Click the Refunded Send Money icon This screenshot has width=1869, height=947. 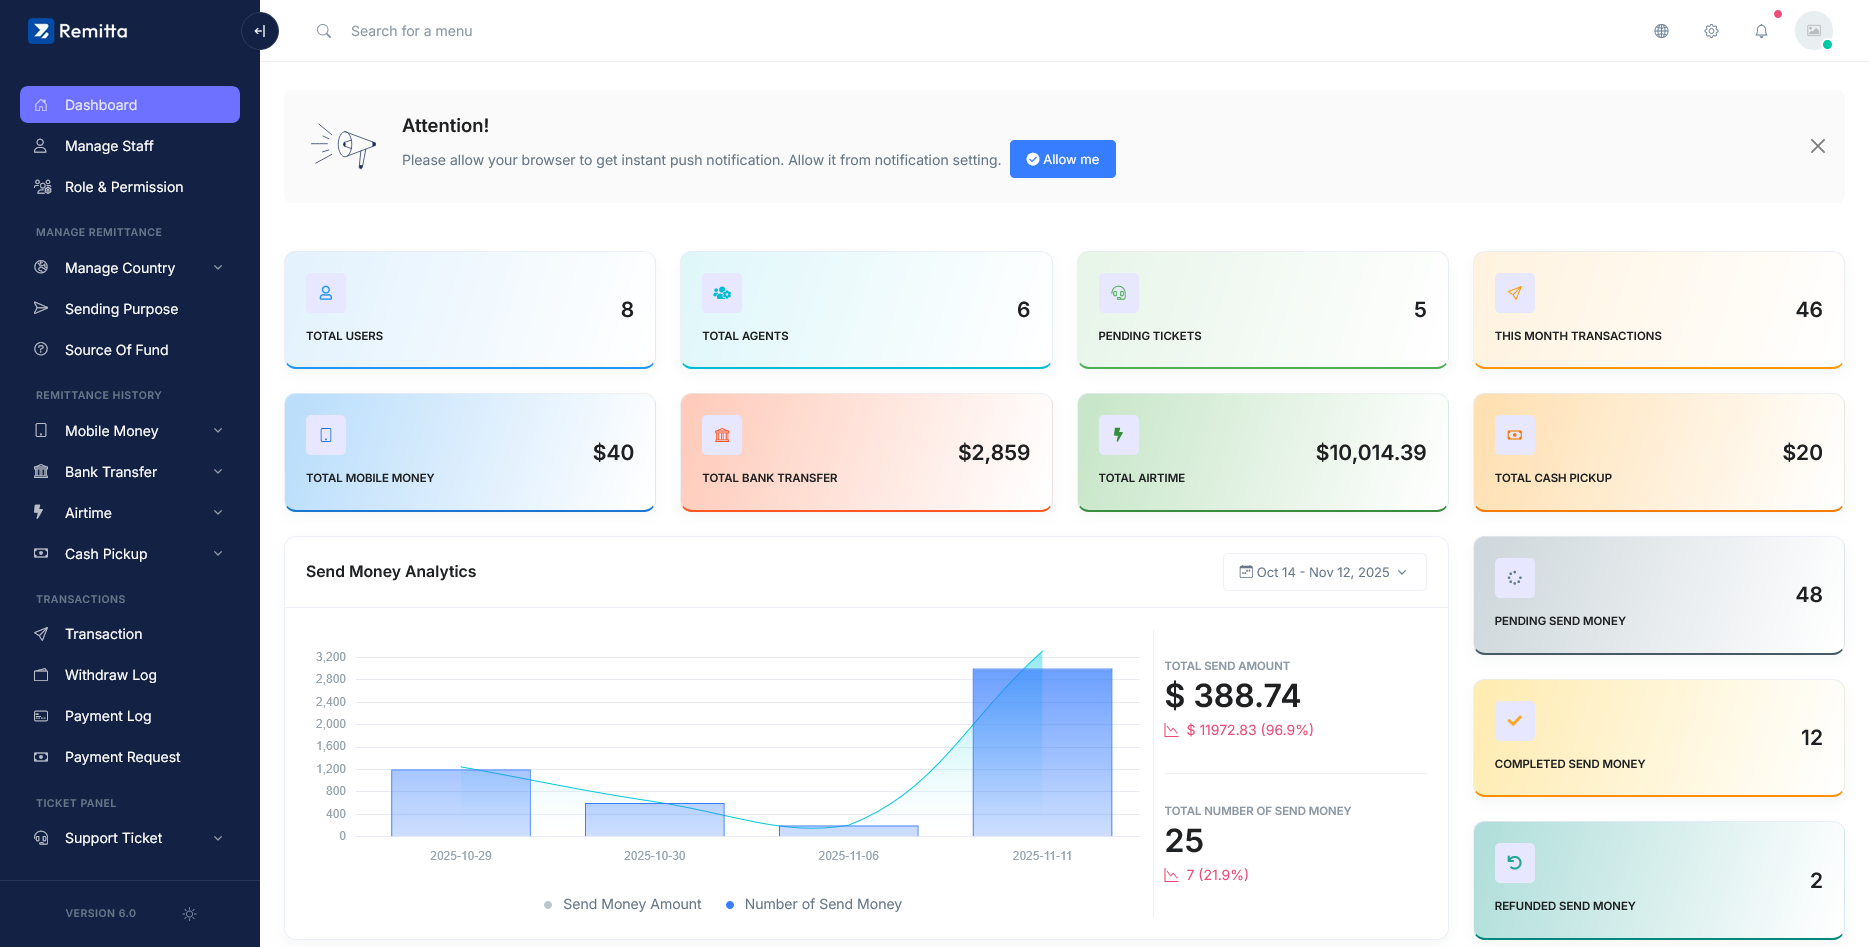click(x=1514, y=863)
